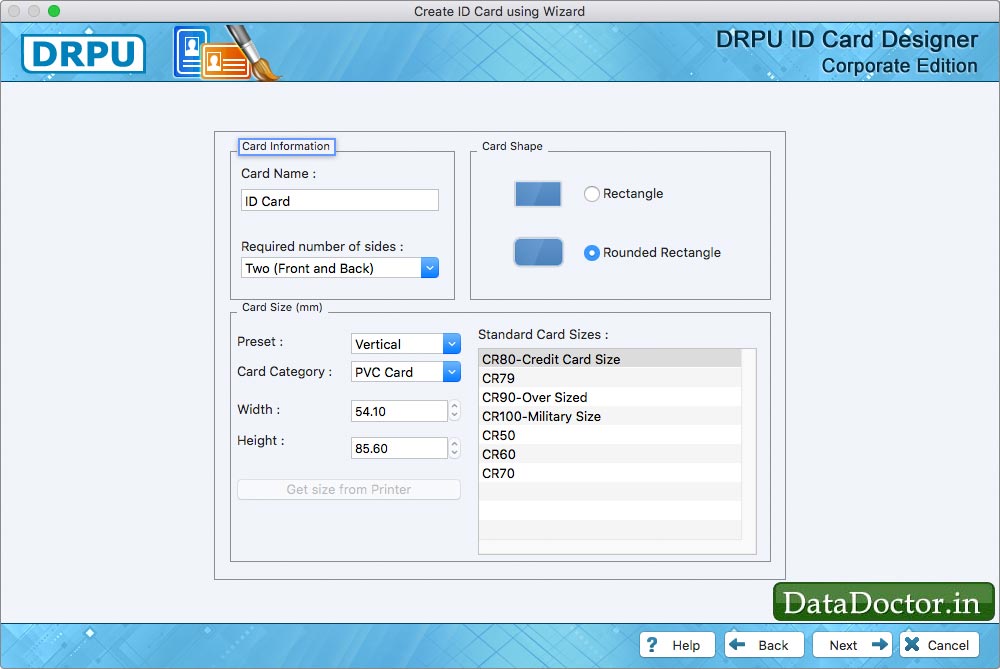Image resolution: width=1000 pixels, height=669 pixels.
Task: Click the DRPU logo
Action: [x=84, y=54]
